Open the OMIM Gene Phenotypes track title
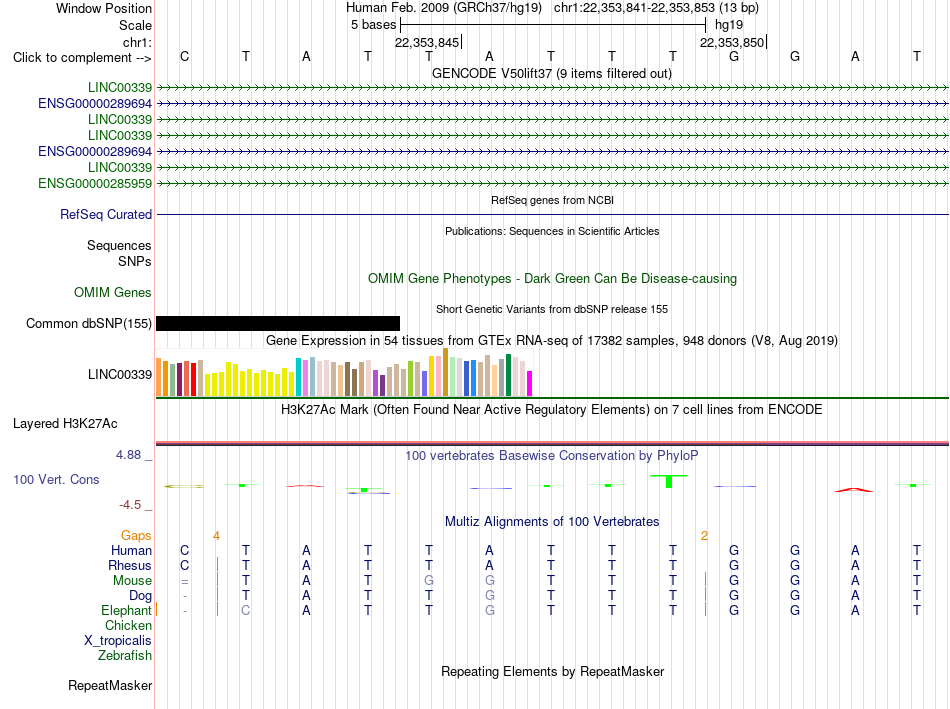The image size is (950, 709). [x=552, y=279]
